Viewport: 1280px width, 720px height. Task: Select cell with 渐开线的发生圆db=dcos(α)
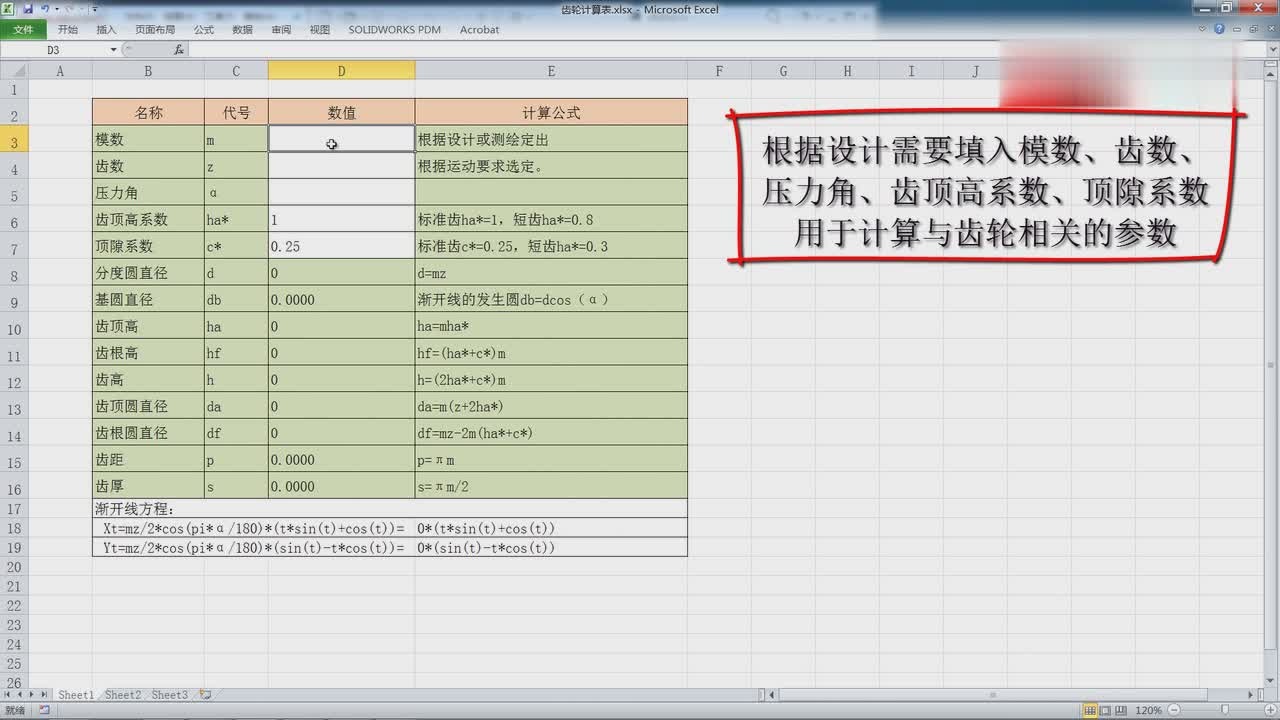(x=551, y=299)
